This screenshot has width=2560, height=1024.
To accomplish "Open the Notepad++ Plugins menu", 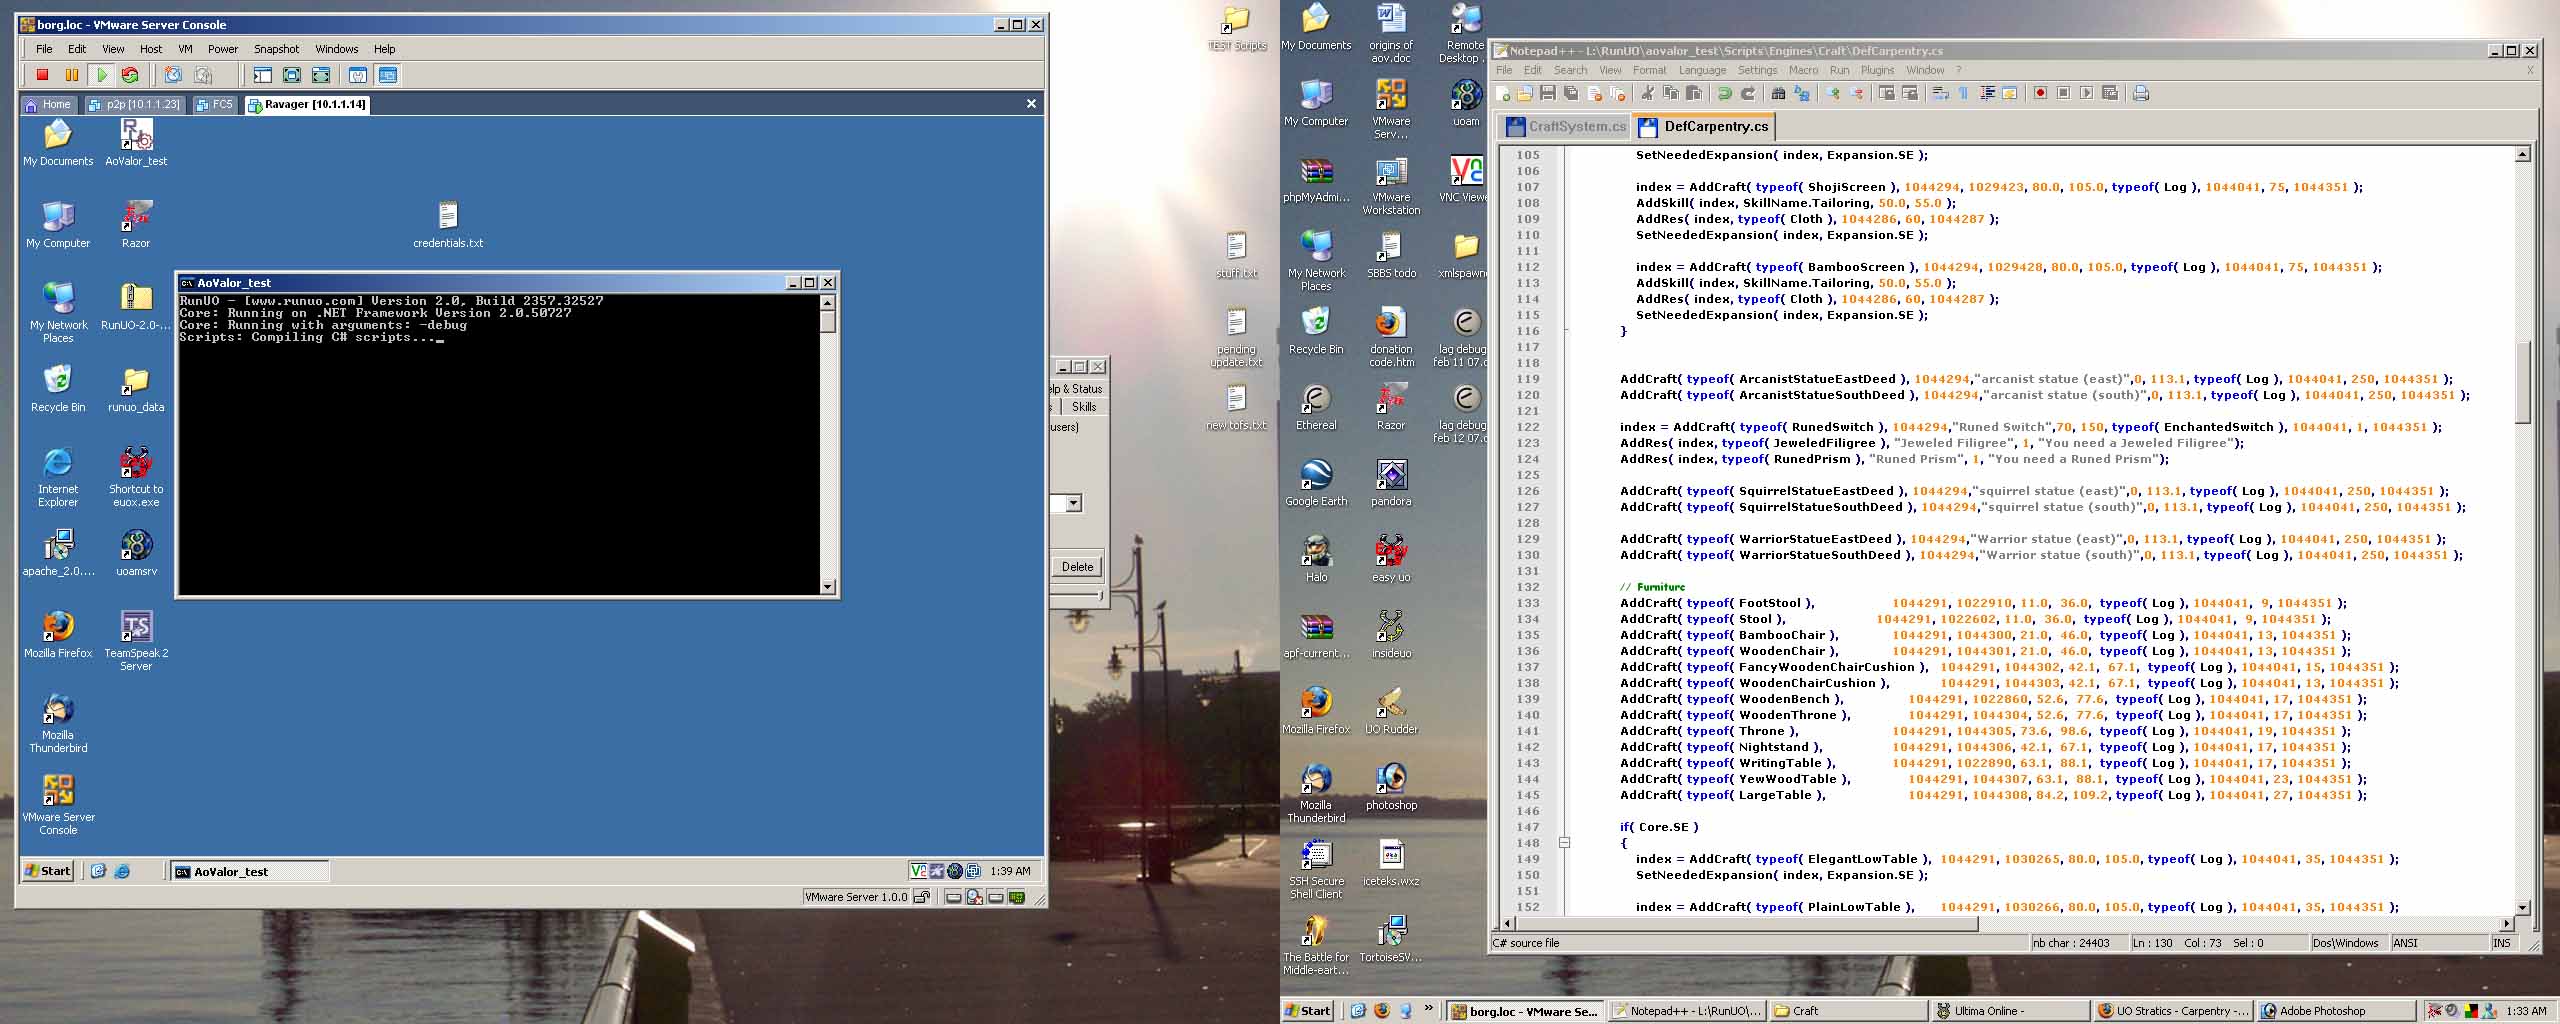I will 1877,70.
